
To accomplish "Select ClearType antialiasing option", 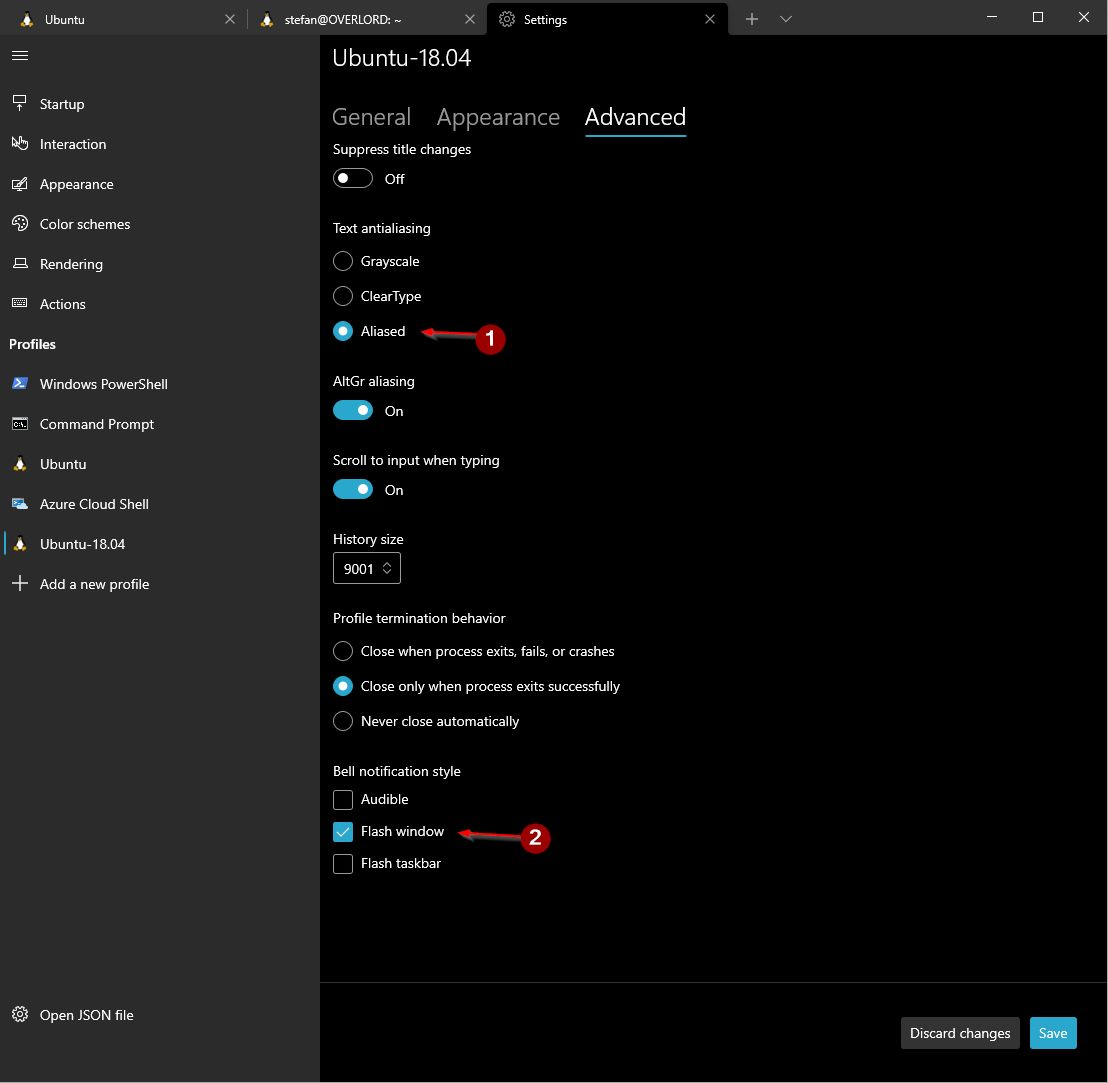I will tap(343, 296).
